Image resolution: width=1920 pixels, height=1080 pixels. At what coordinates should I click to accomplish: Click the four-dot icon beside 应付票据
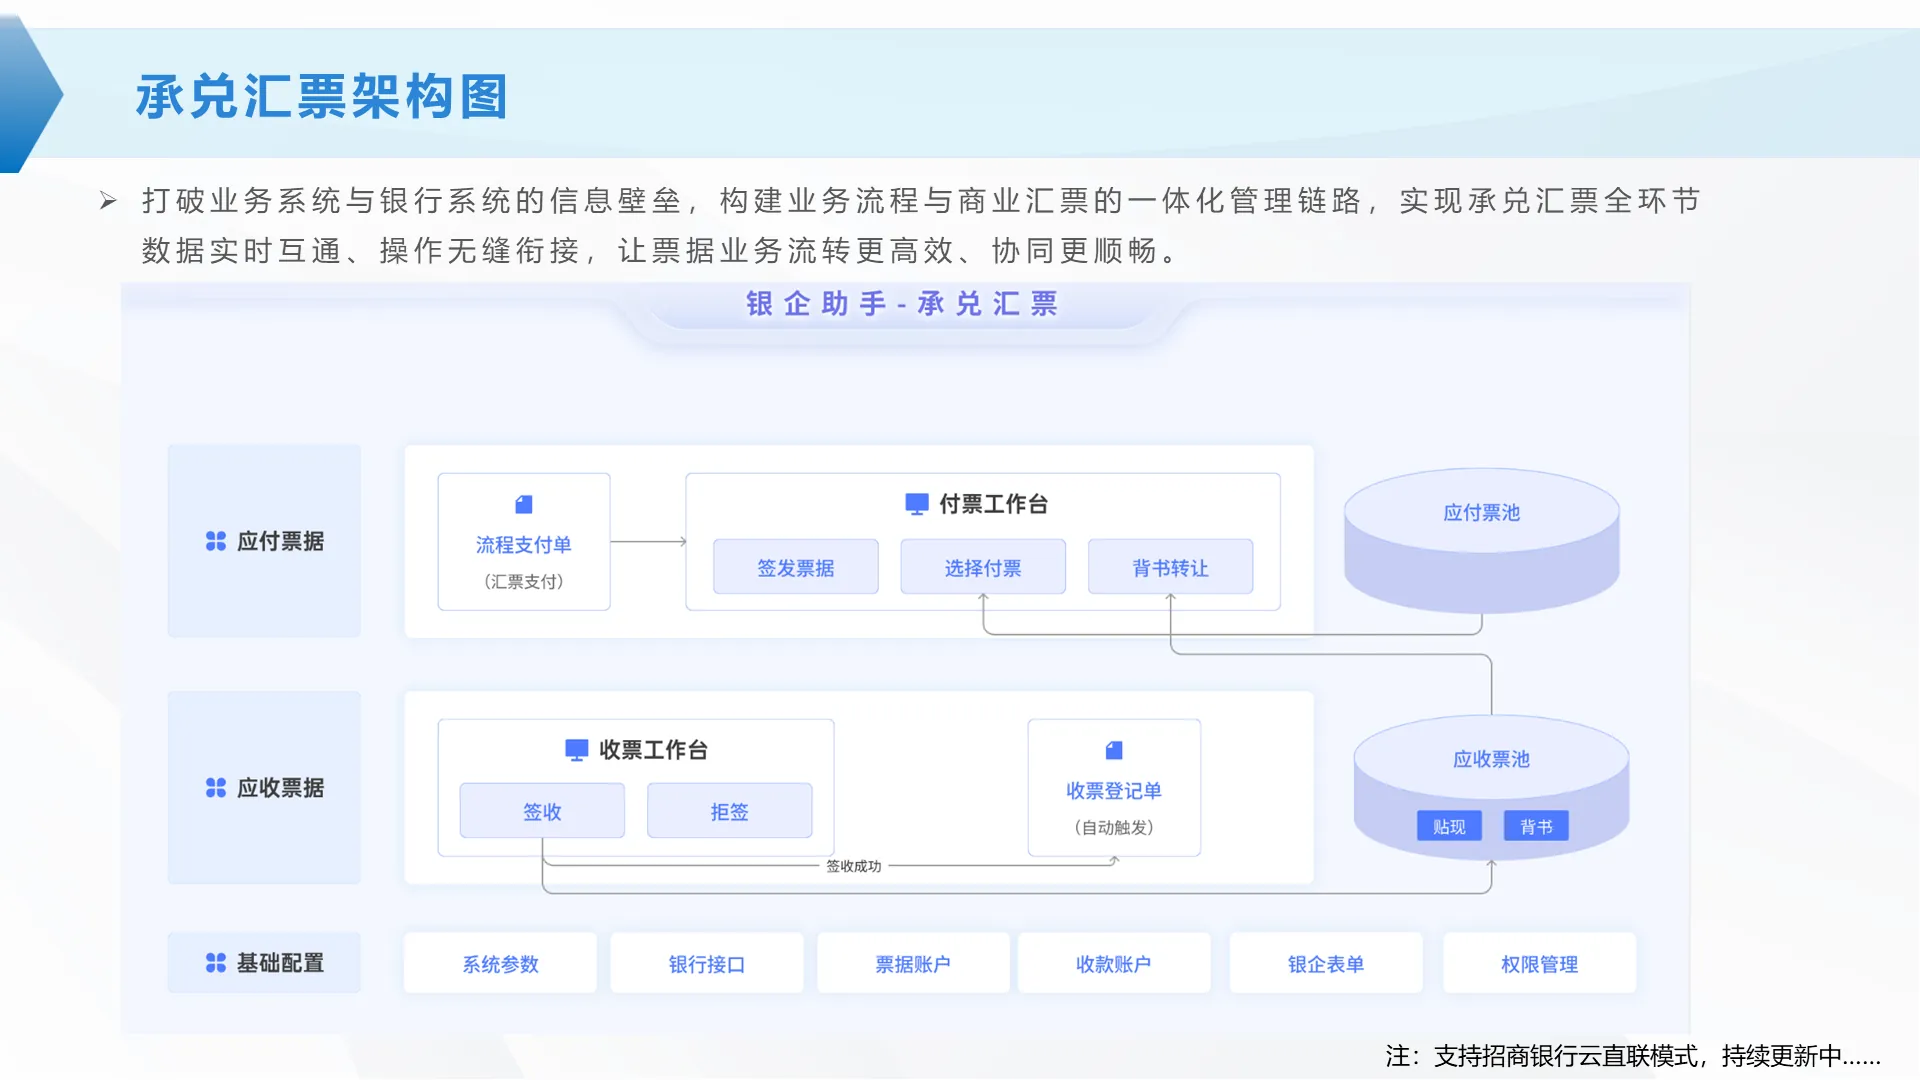(216, 541)
